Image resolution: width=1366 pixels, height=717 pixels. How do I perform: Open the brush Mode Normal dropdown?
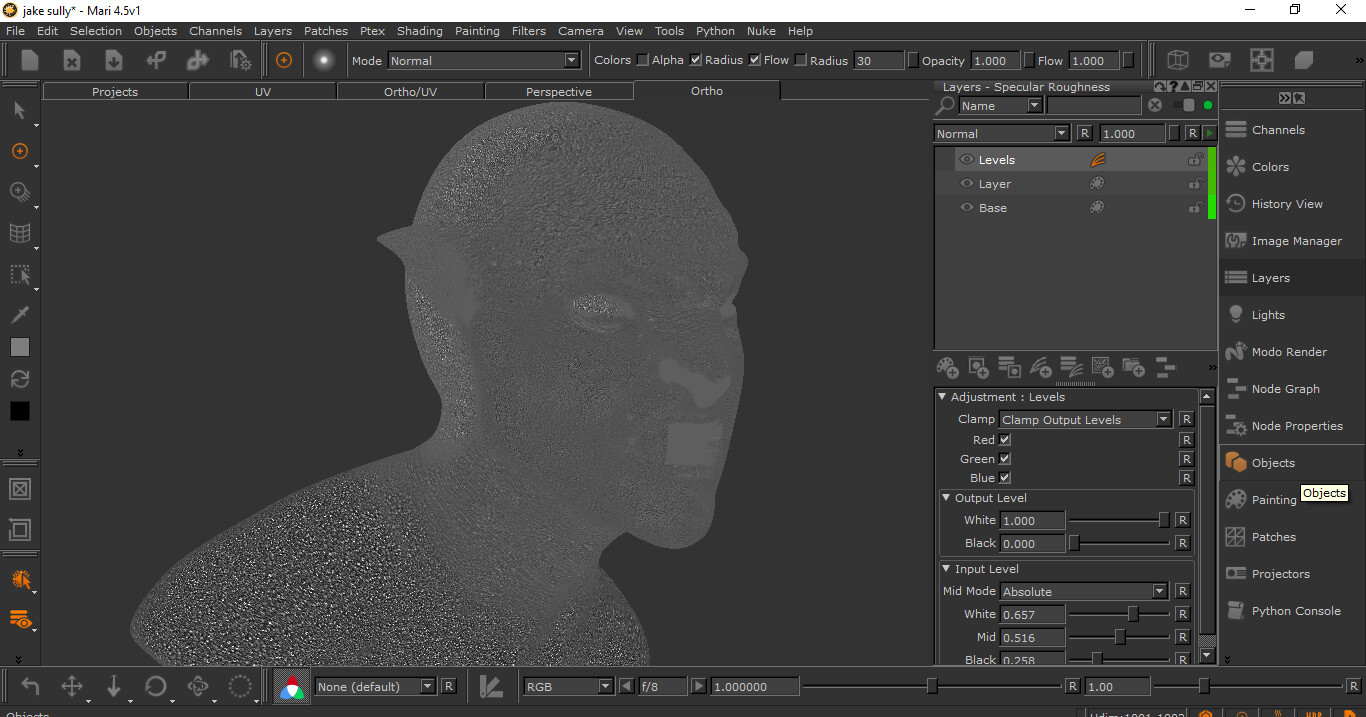[484, 61]
